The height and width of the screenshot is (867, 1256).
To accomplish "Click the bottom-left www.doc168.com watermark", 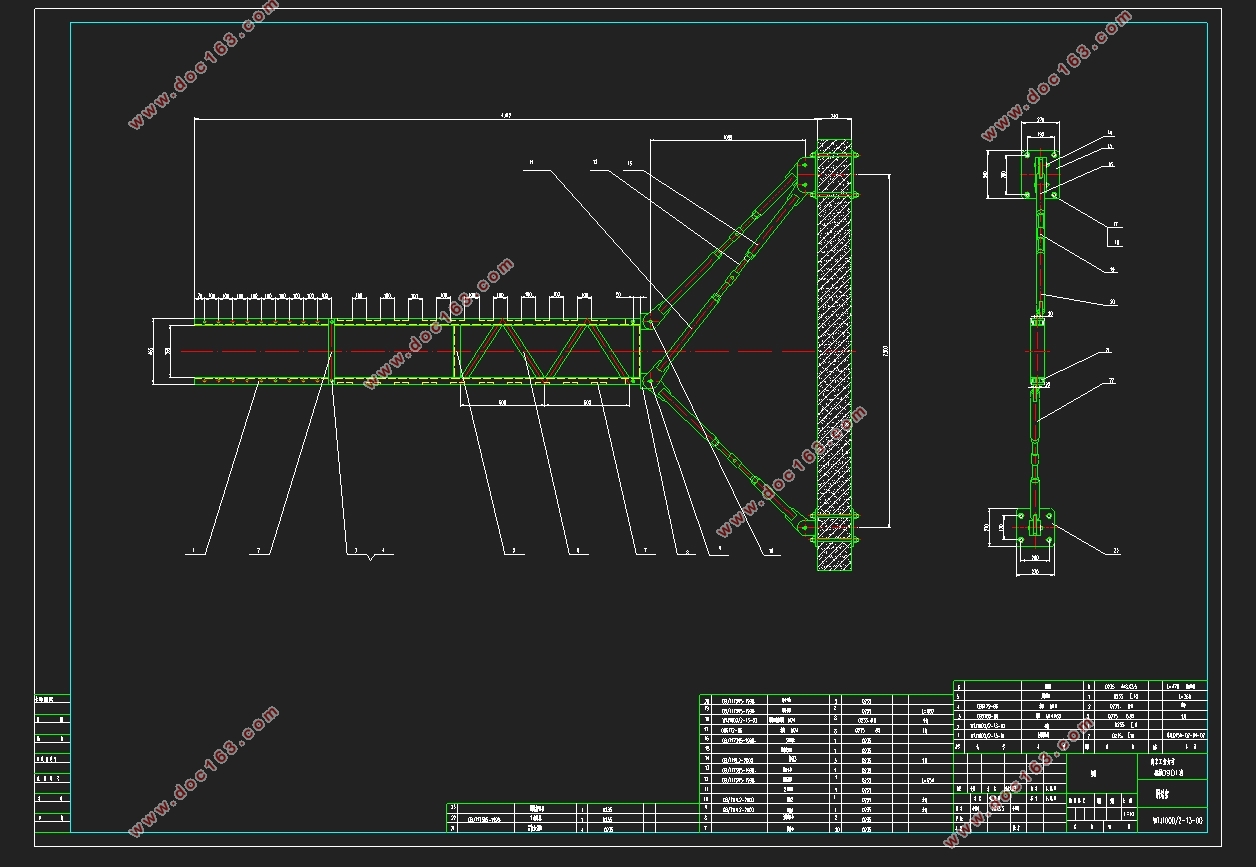I will [x=203, y=770].
